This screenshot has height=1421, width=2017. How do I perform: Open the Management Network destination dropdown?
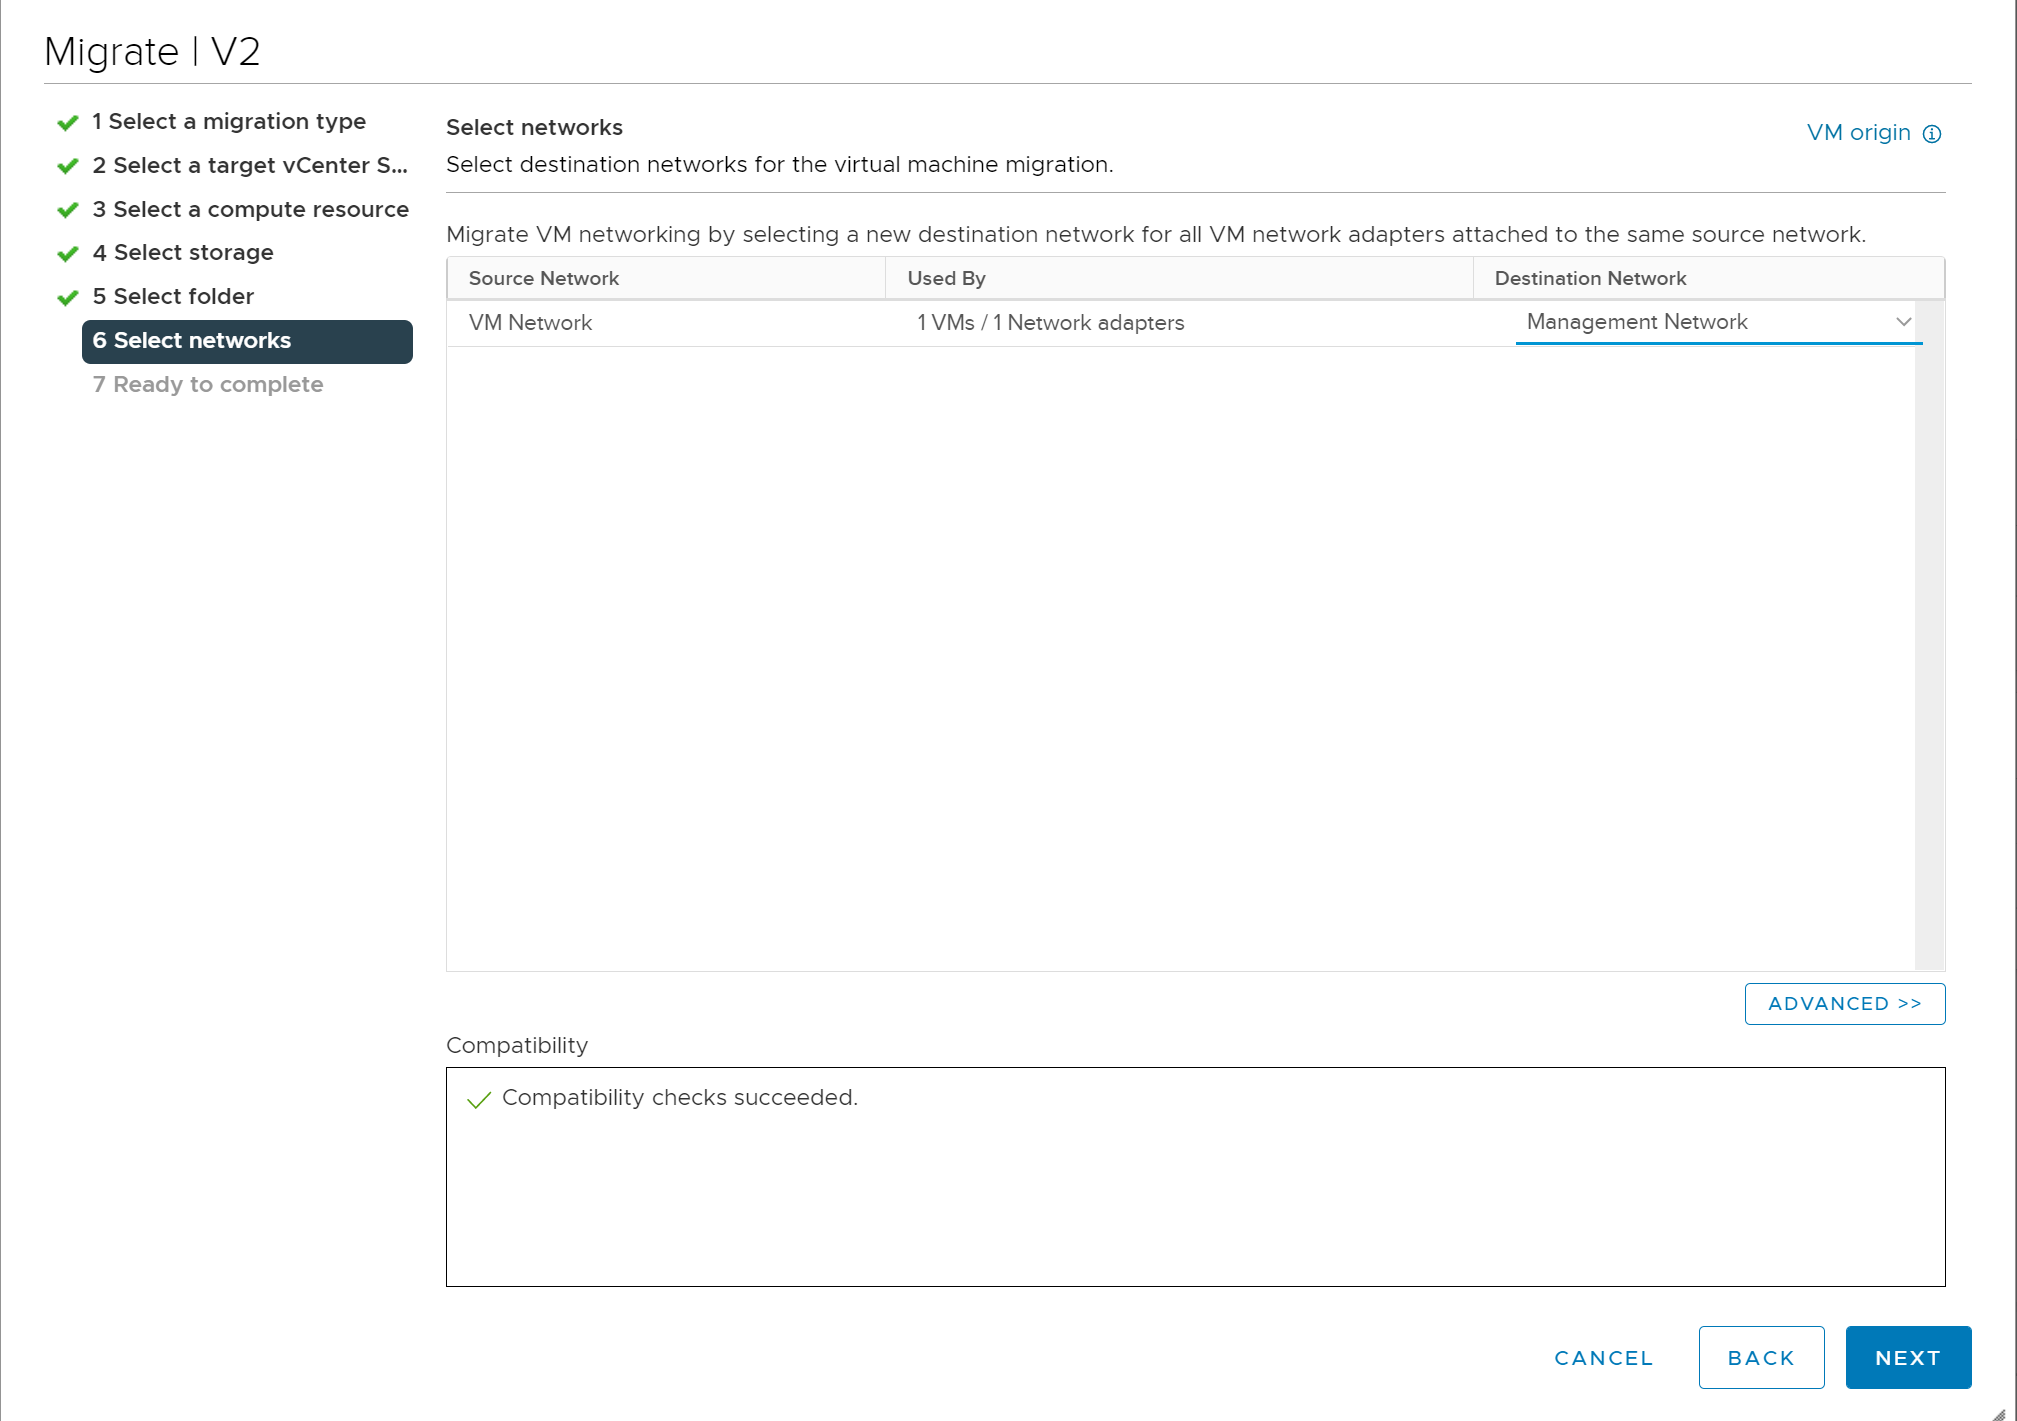point(1903,322)
